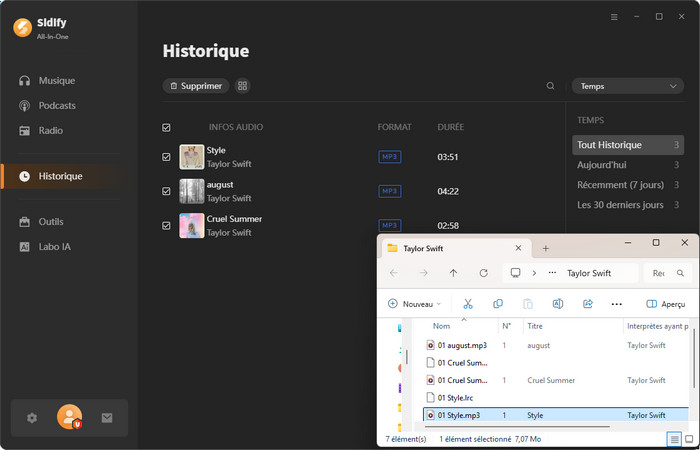This screenshot has height=450, width=700.
Task: Switch to grid view icon beside Supprimer
Action: pos(243,86)
